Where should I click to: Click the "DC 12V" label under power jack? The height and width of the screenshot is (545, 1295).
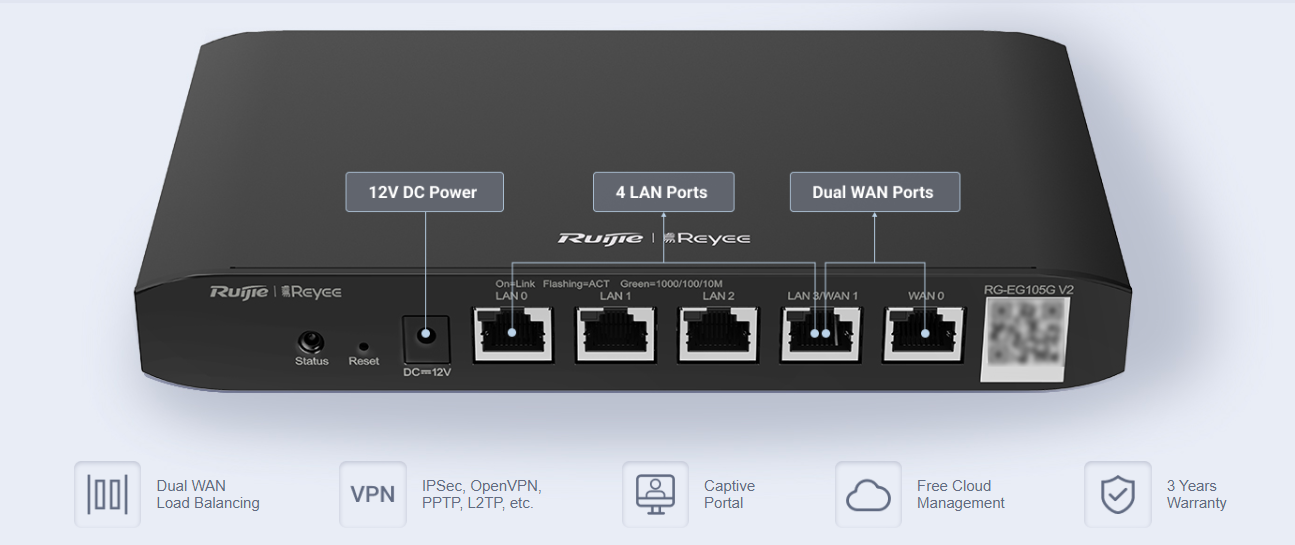[x=427, y=372]
